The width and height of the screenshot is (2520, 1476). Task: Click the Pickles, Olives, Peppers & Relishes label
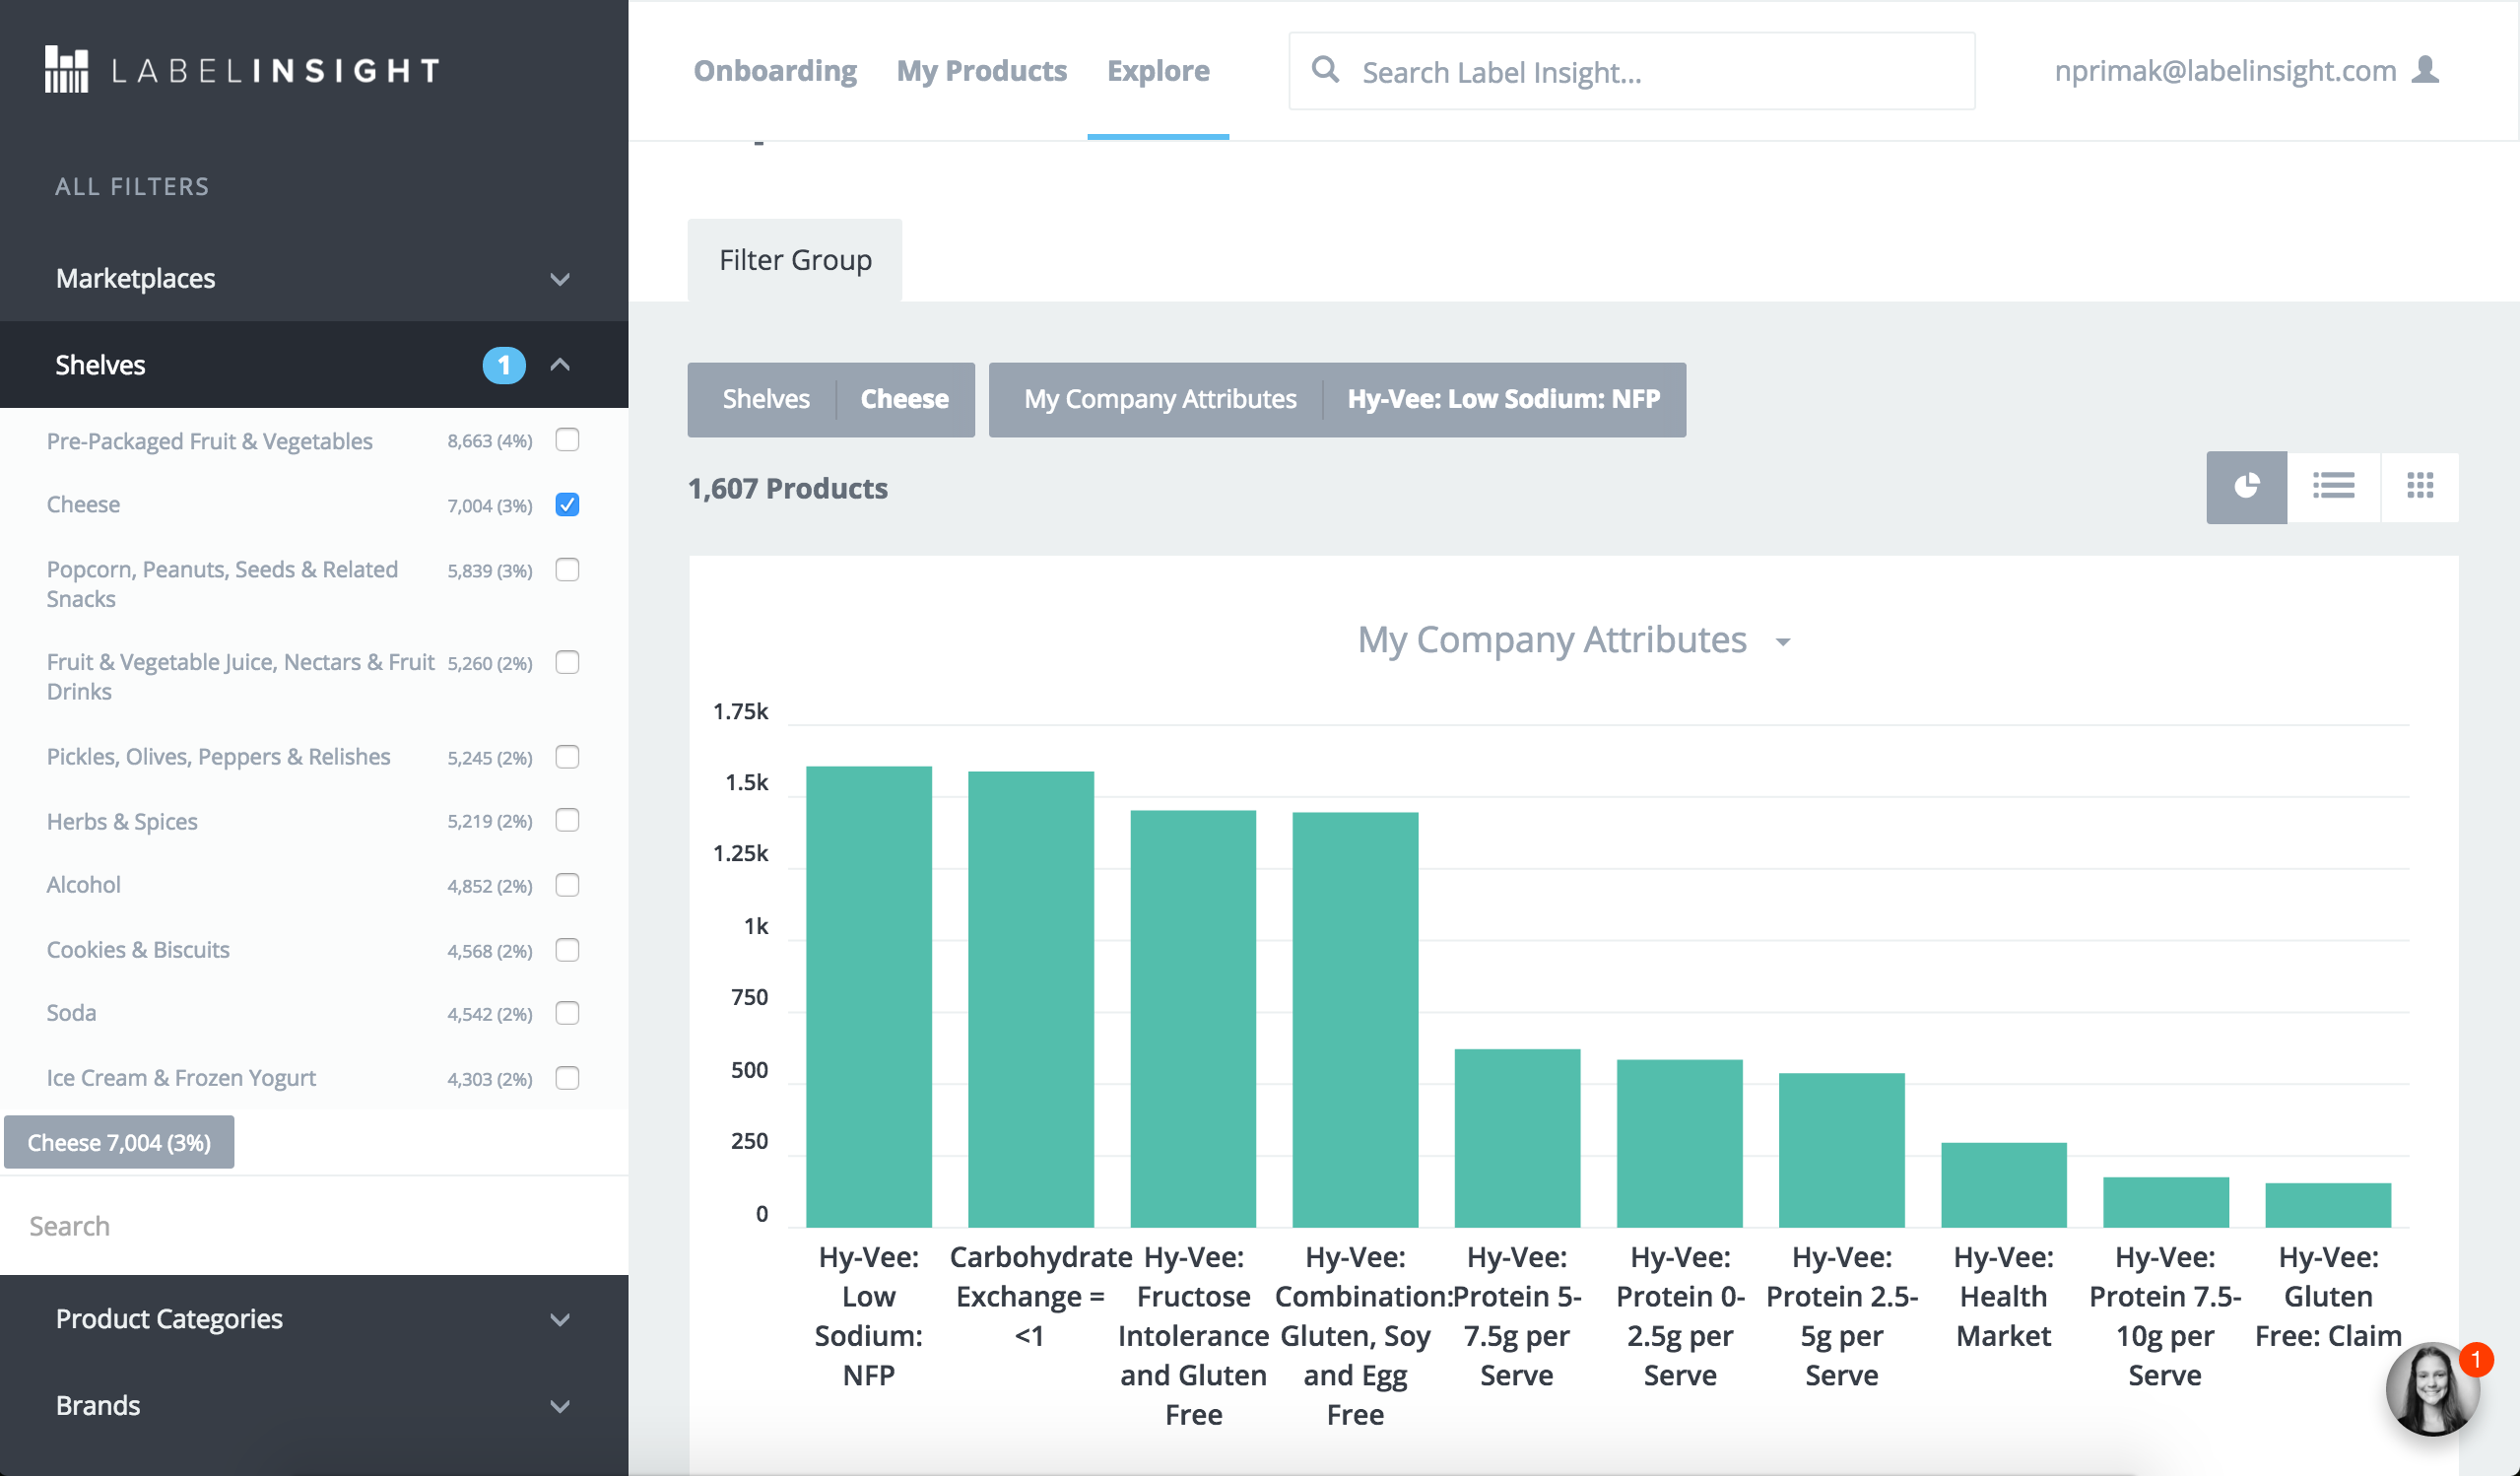[x=218, y=757]
